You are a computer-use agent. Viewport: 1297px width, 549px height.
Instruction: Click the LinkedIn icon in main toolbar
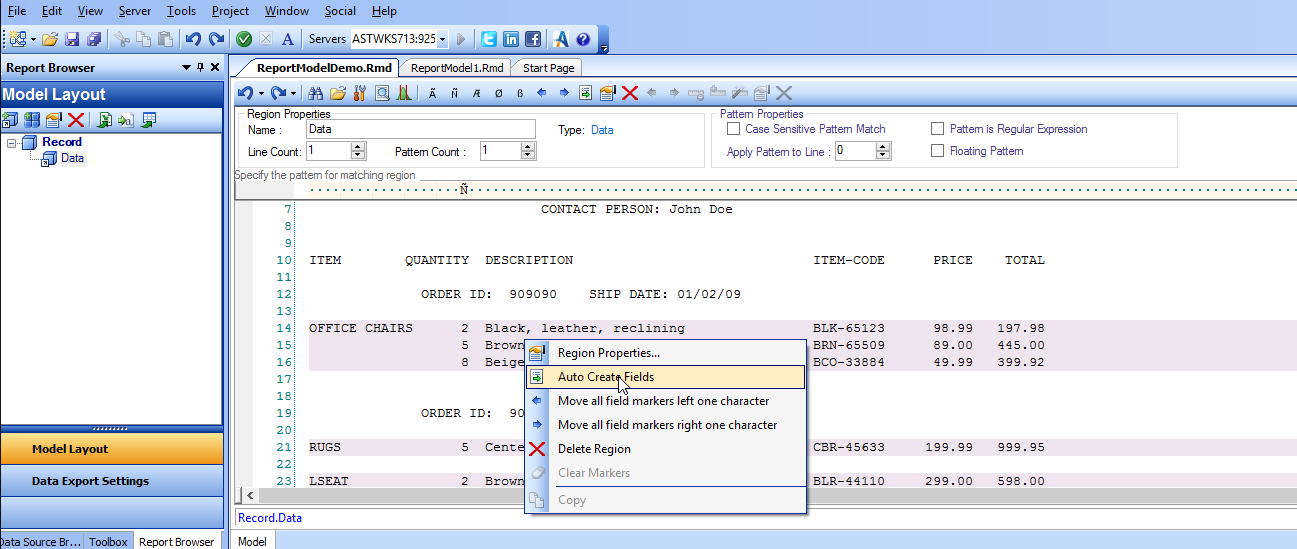point(511,39)
